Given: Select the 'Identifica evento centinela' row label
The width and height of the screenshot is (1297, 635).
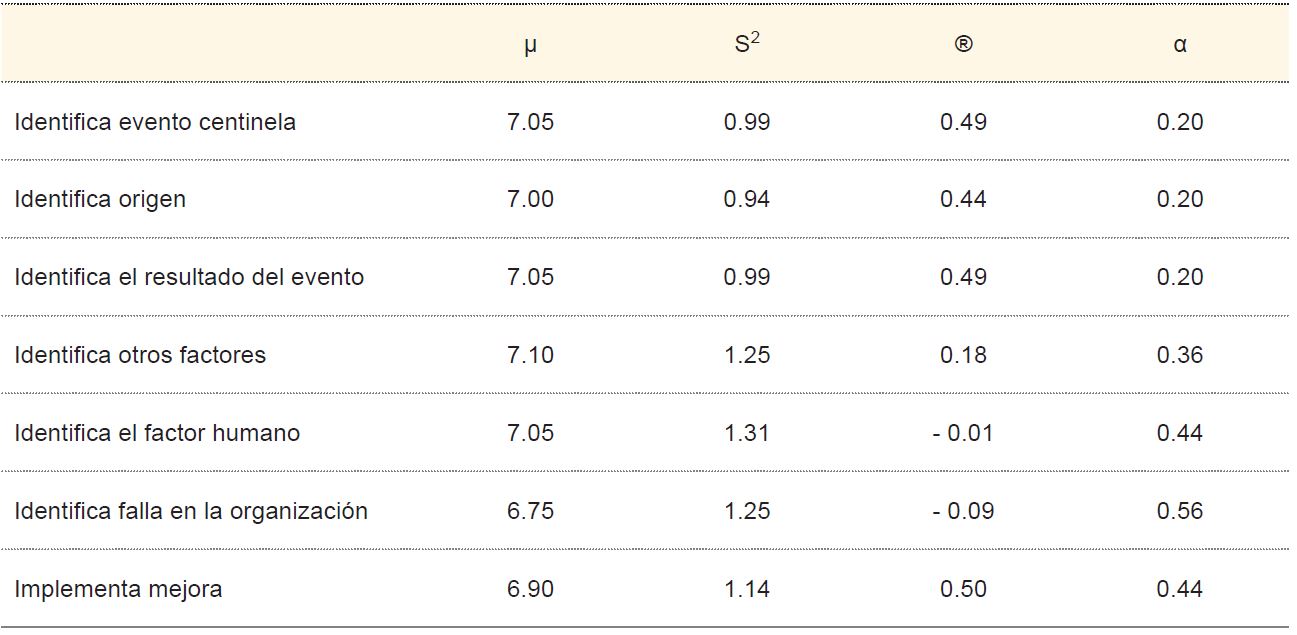Looking at the screenshot, I should [x=155, y=122].
